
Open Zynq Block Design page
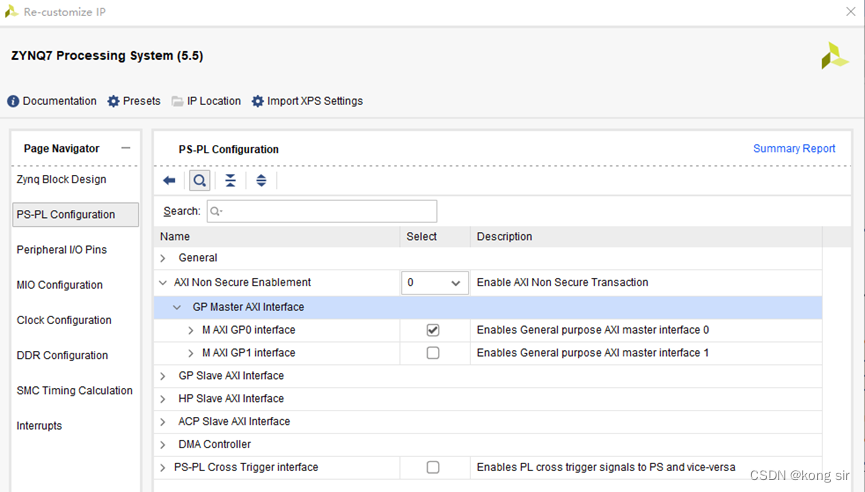click(61, 179)
